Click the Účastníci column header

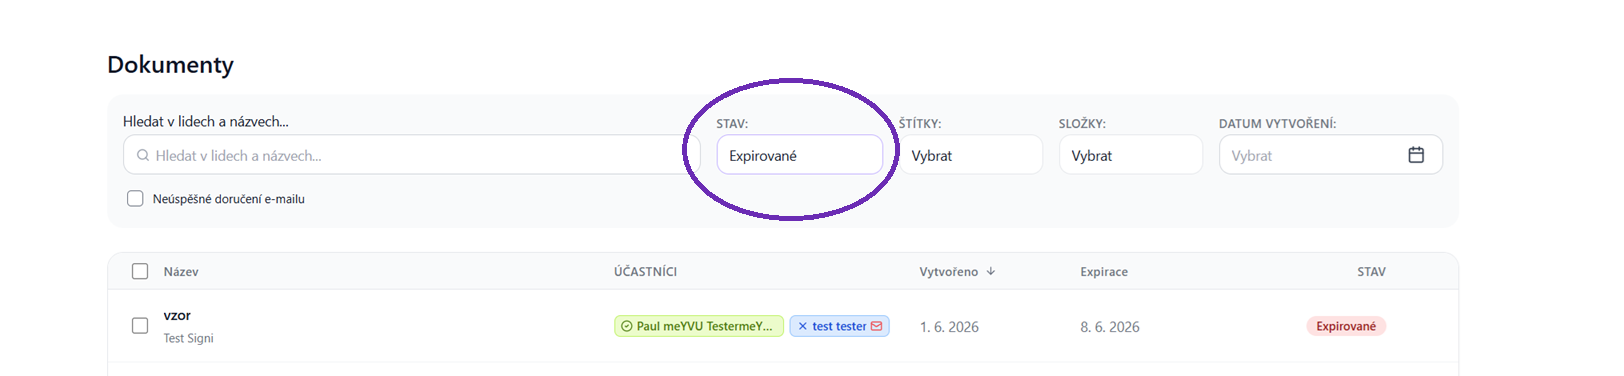[x=645, y=272]
